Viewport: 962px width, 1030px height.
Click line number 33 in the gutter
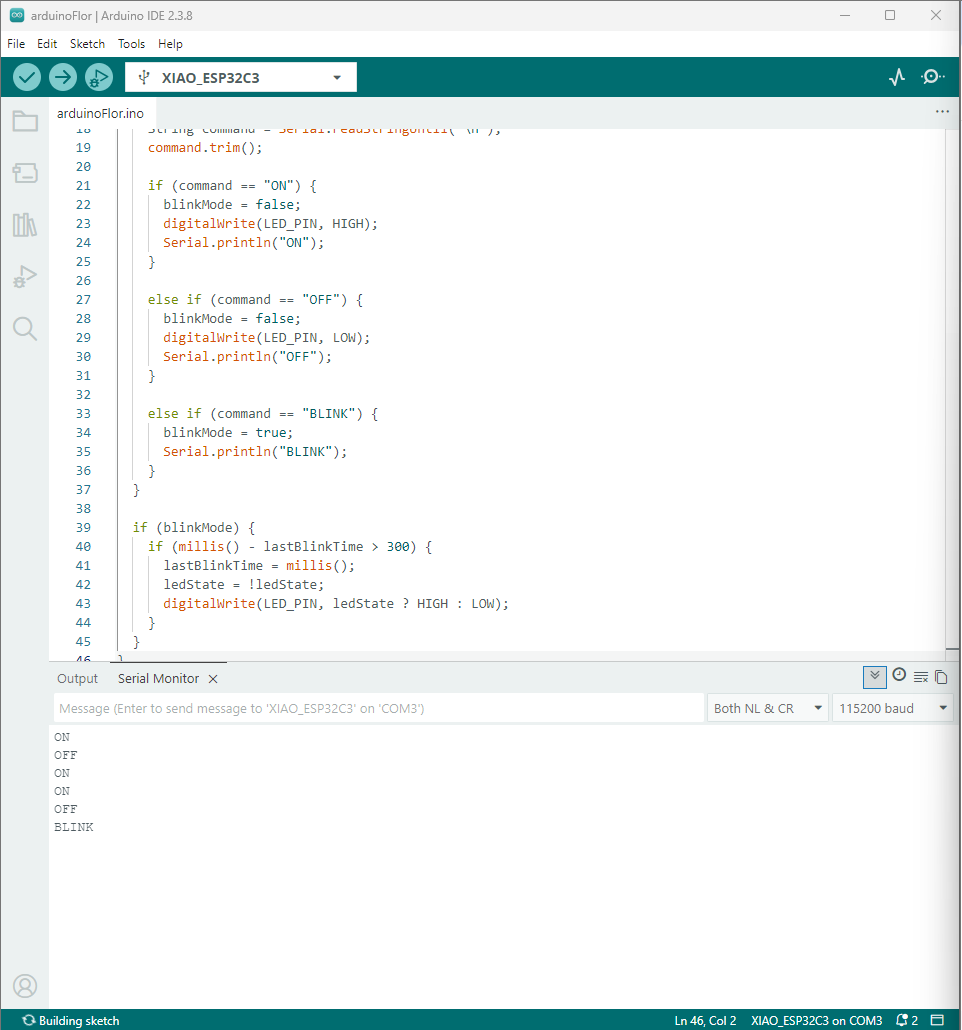pos(83,414)
